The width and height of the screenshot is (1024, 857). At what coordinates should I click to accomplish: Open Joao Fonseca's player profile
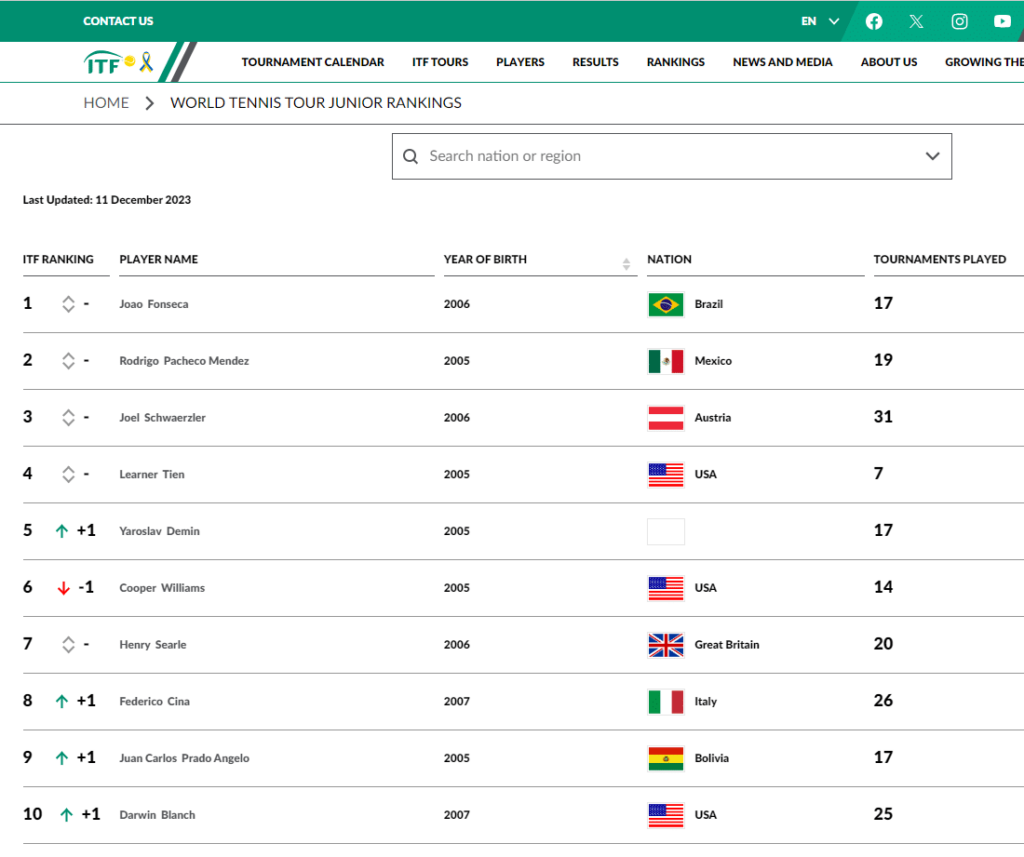pyautogui.click(x=154, y=304)
